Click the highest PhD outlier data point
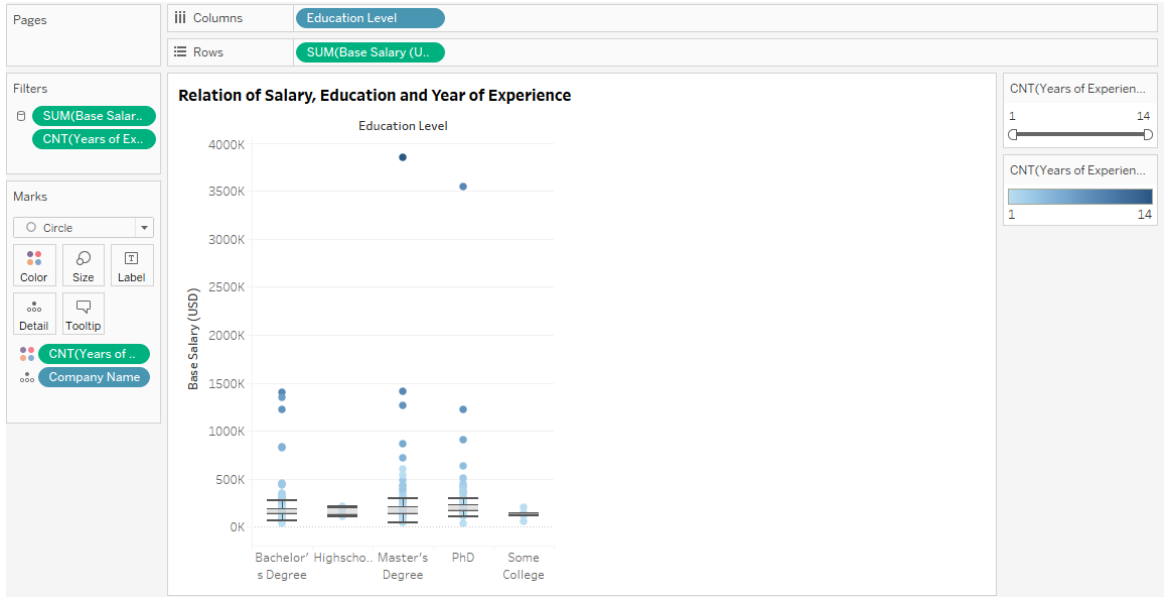Image resolution: width=1169 pixels, height=605 pixels. click(x=462, y=186)
